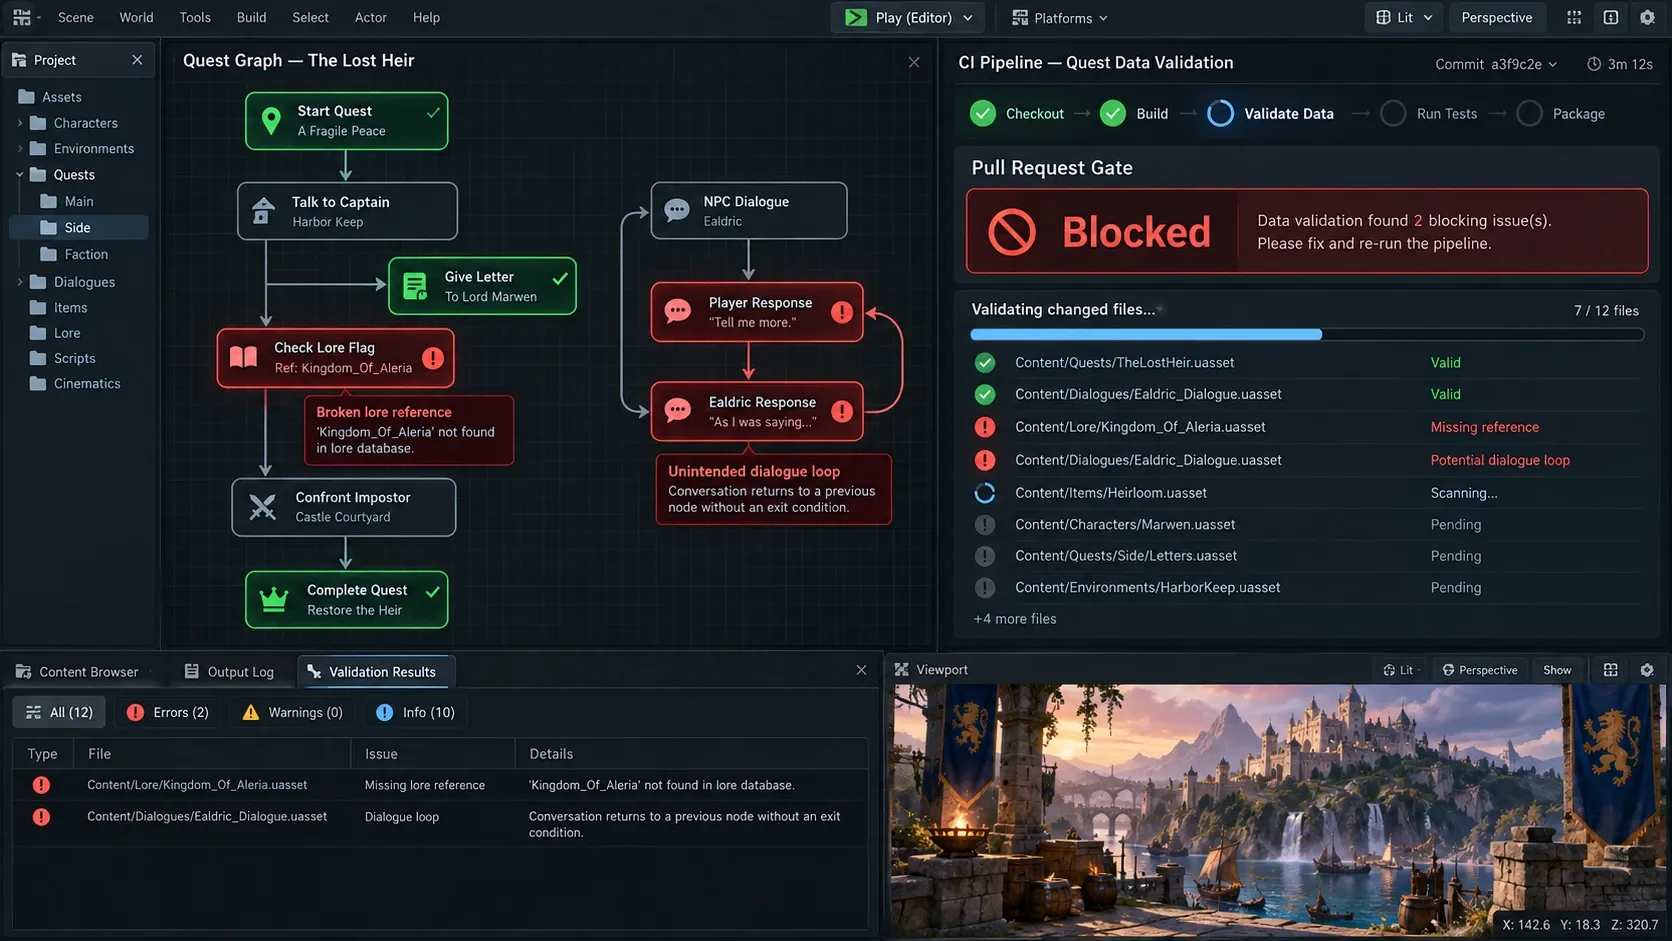
Task: Open the Commit a3f9c2e dropdown
Action: pos(1496,64)
